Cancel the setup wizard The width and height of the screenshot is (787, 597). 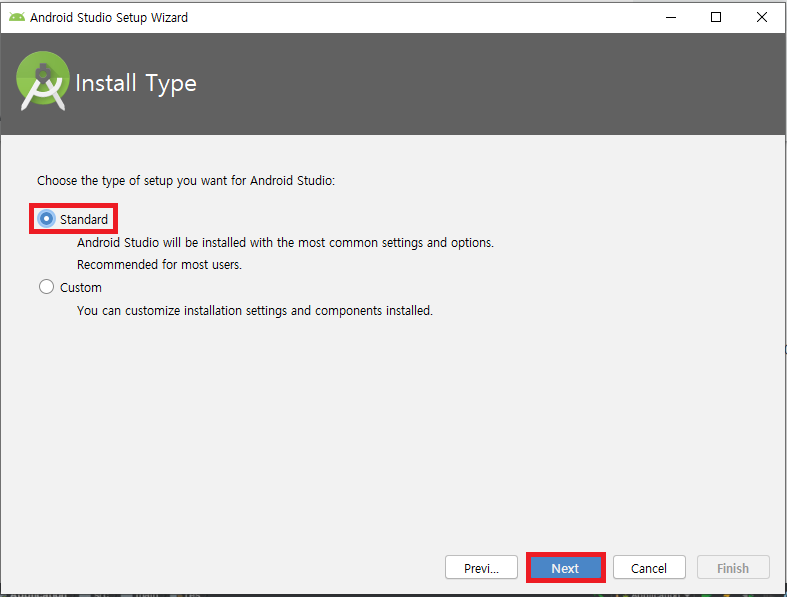coord(649,568)
